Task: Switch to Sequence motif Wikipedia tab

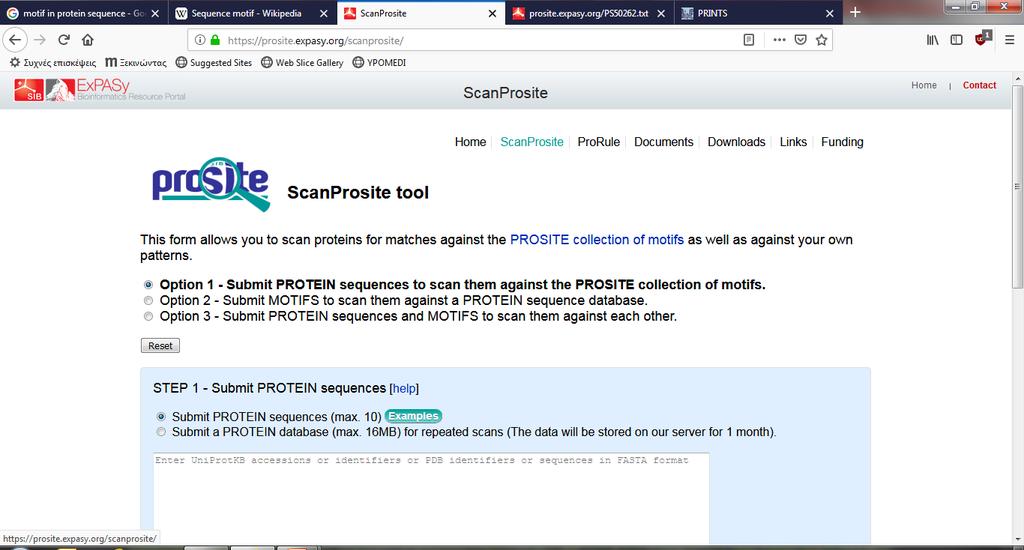Action: (x=246, y=13)
